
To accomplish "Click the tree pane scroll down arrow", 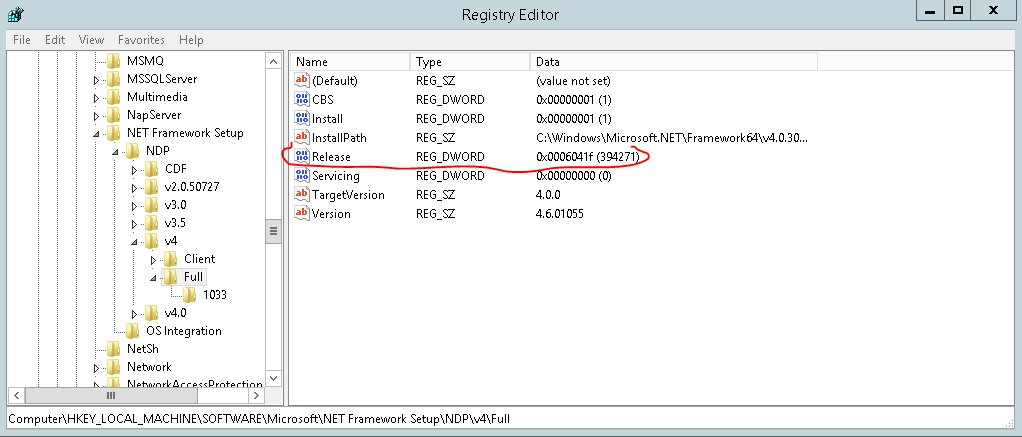I will [x=274, y=378].
